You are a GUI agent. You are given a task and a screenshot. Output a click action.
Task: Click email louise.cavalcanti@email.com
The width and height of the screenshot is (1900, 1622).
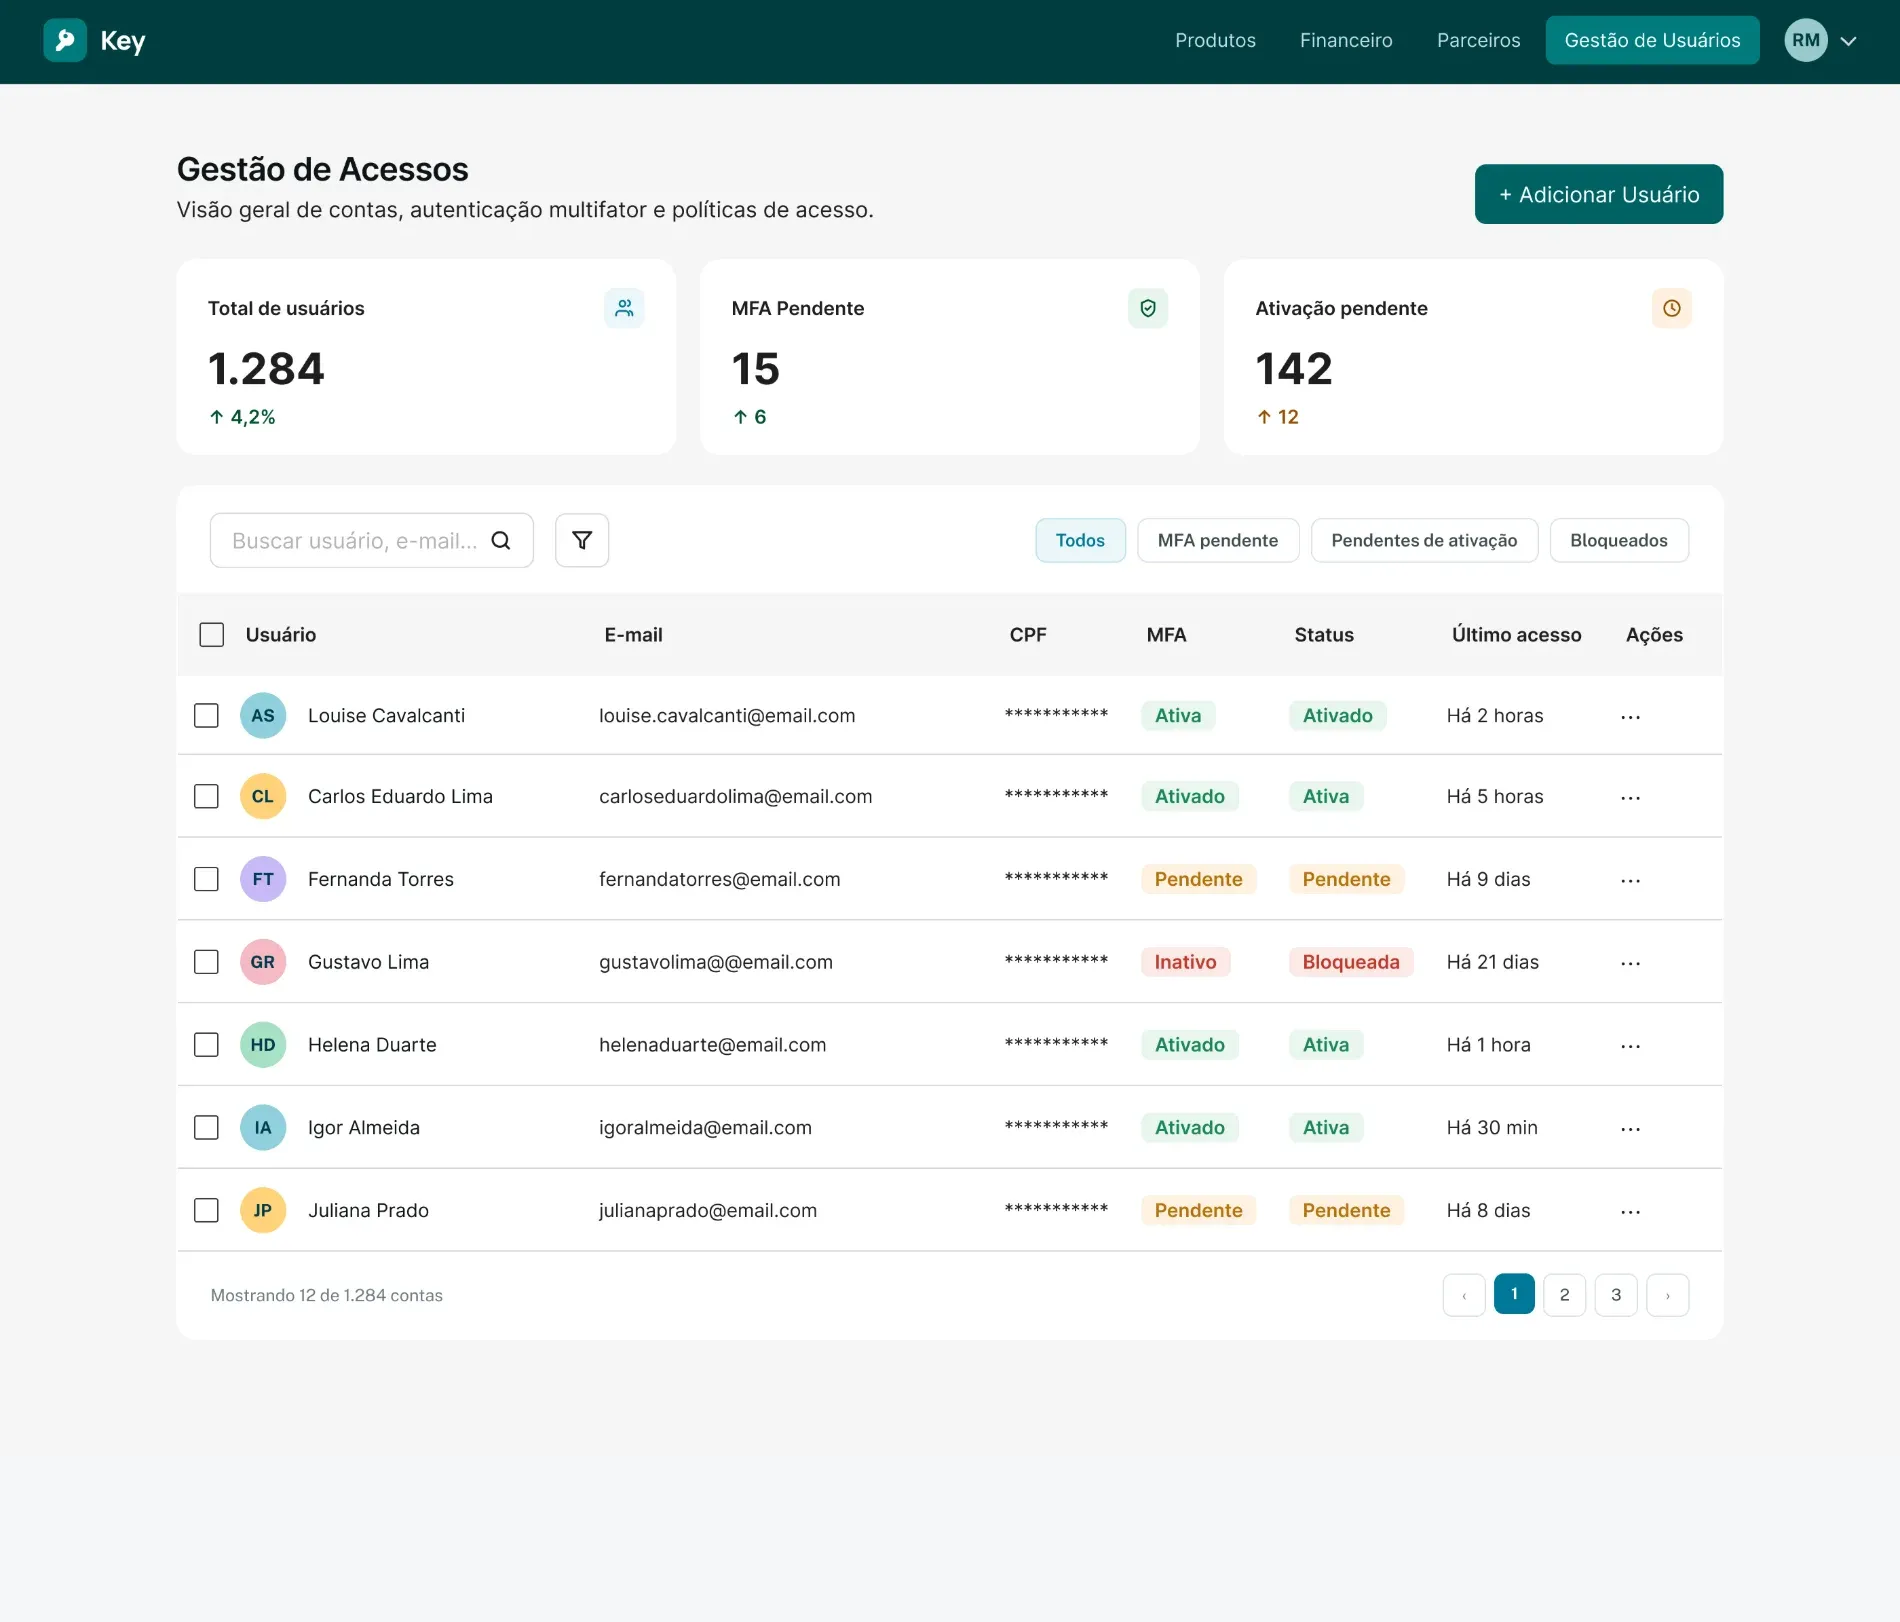[727, 715]
